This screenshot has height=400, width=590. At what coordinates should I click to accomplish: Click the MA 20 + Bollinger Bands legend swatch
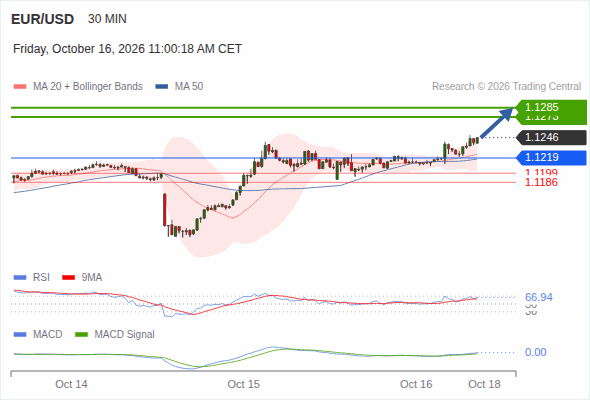coord(20,87)
